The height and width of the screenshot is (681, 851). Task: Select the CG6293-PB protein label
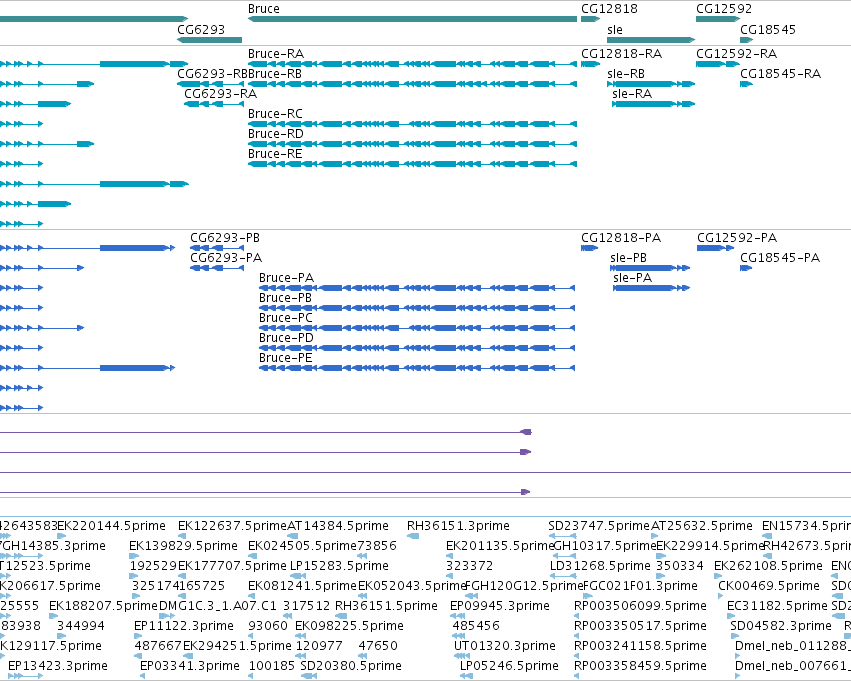point(225,238)
